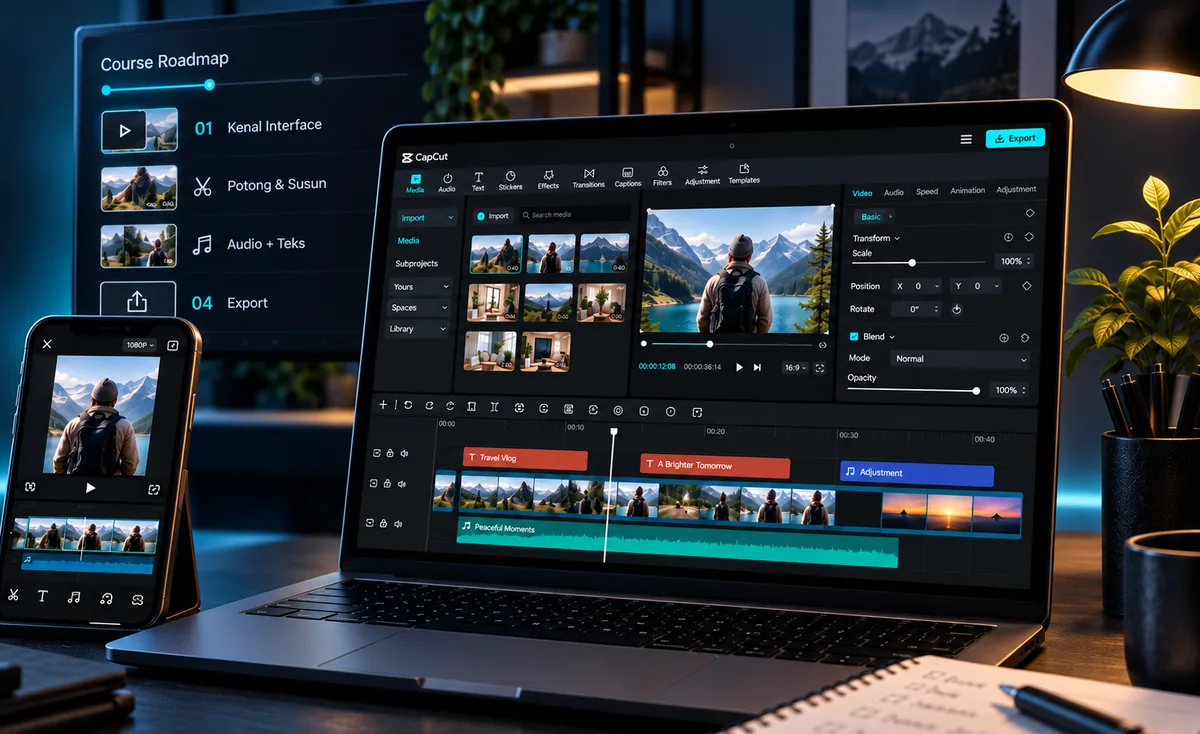This screenshot has height=734, width=1200.
Task: Lock the Travel Vlog text track
Action: coord(390,453)
